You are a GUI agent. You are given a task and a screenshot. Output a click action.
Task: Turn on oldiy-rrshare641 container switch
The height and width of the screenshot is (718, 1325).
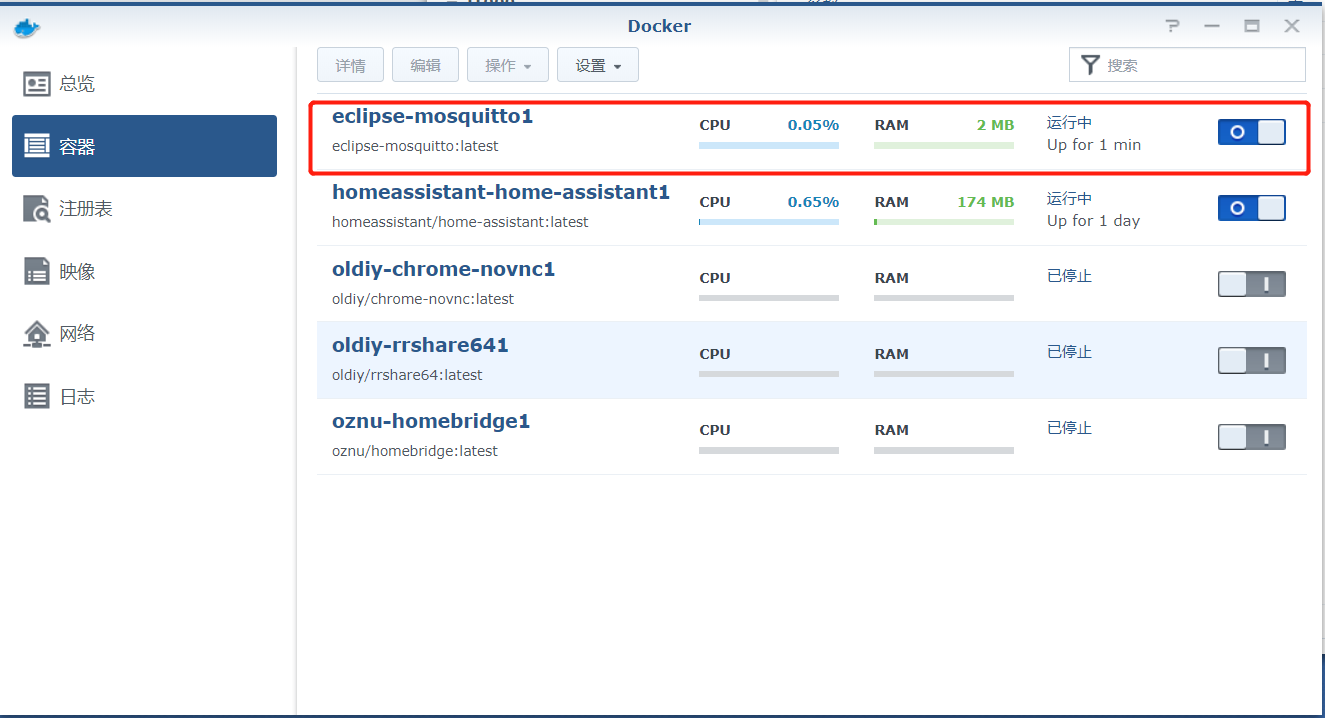(1251, 360)
